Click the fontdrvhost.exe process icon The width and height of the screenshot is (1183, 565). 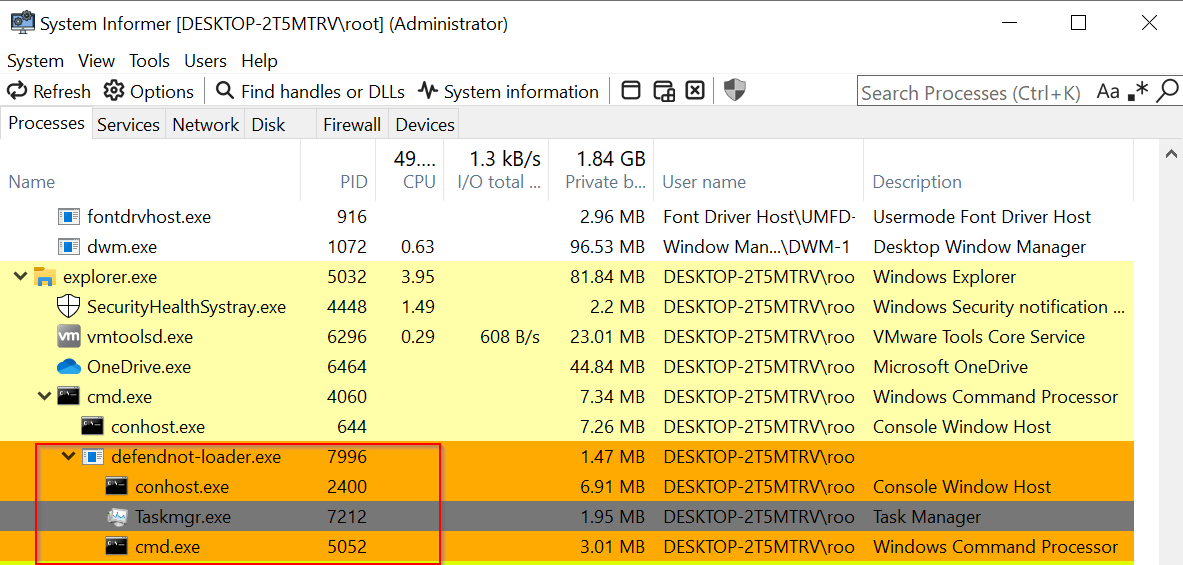(x=69, y=217)
